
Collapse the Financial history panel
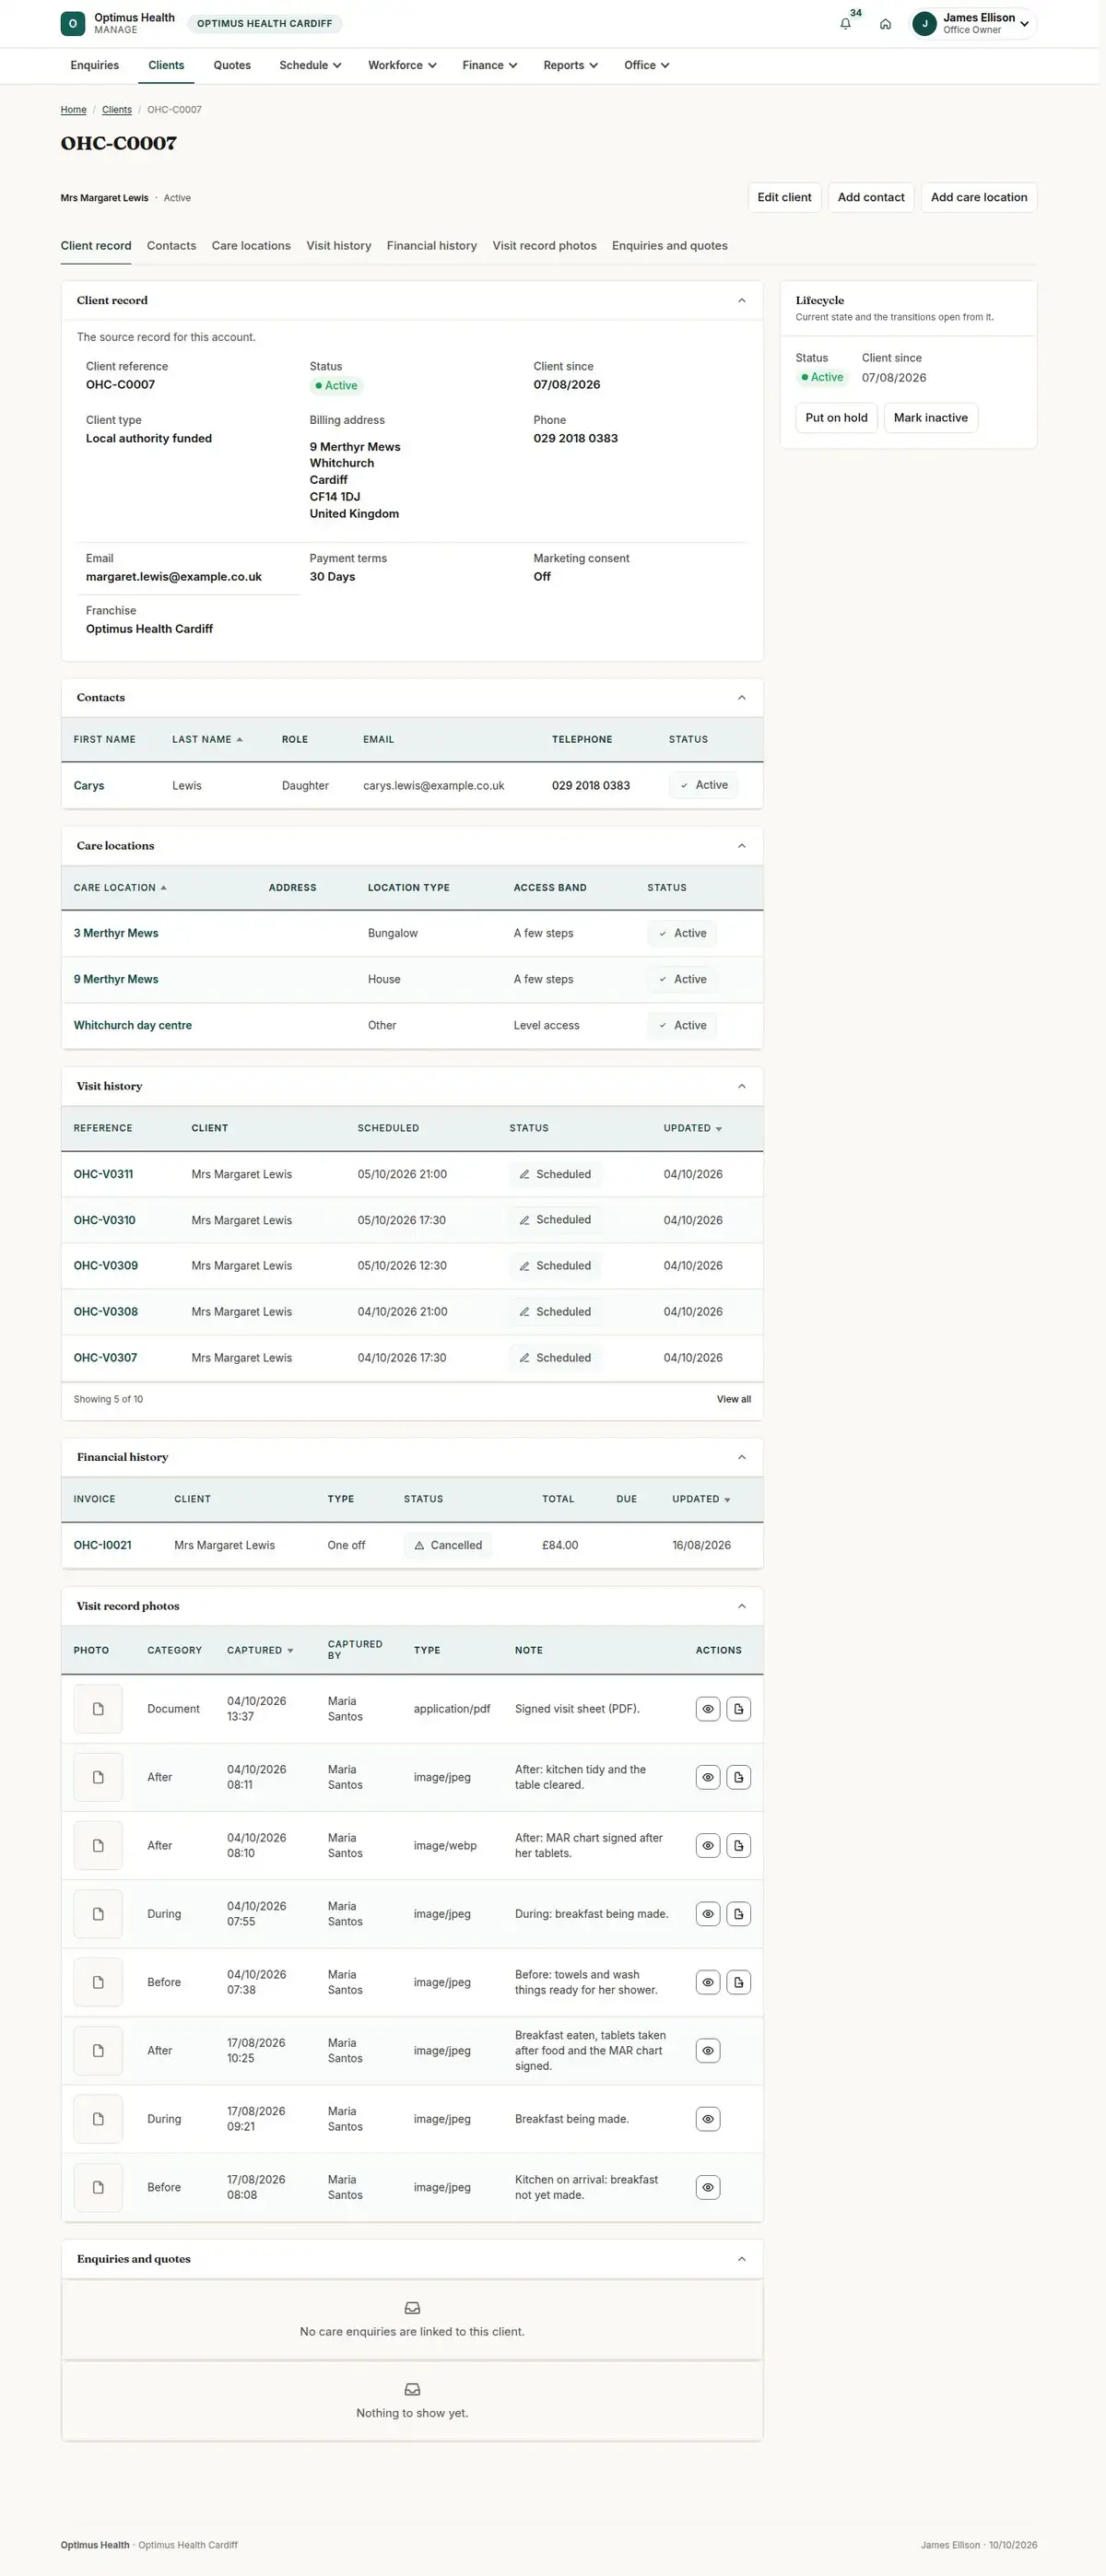742,1457
